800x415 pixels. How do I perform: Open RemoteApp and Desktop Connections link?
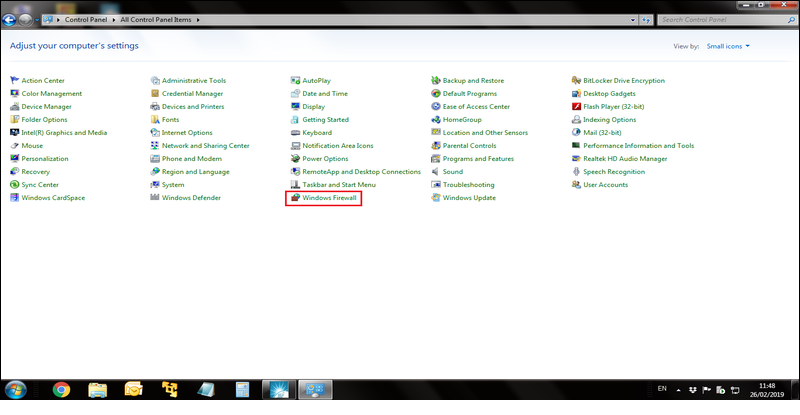[361, 172]
